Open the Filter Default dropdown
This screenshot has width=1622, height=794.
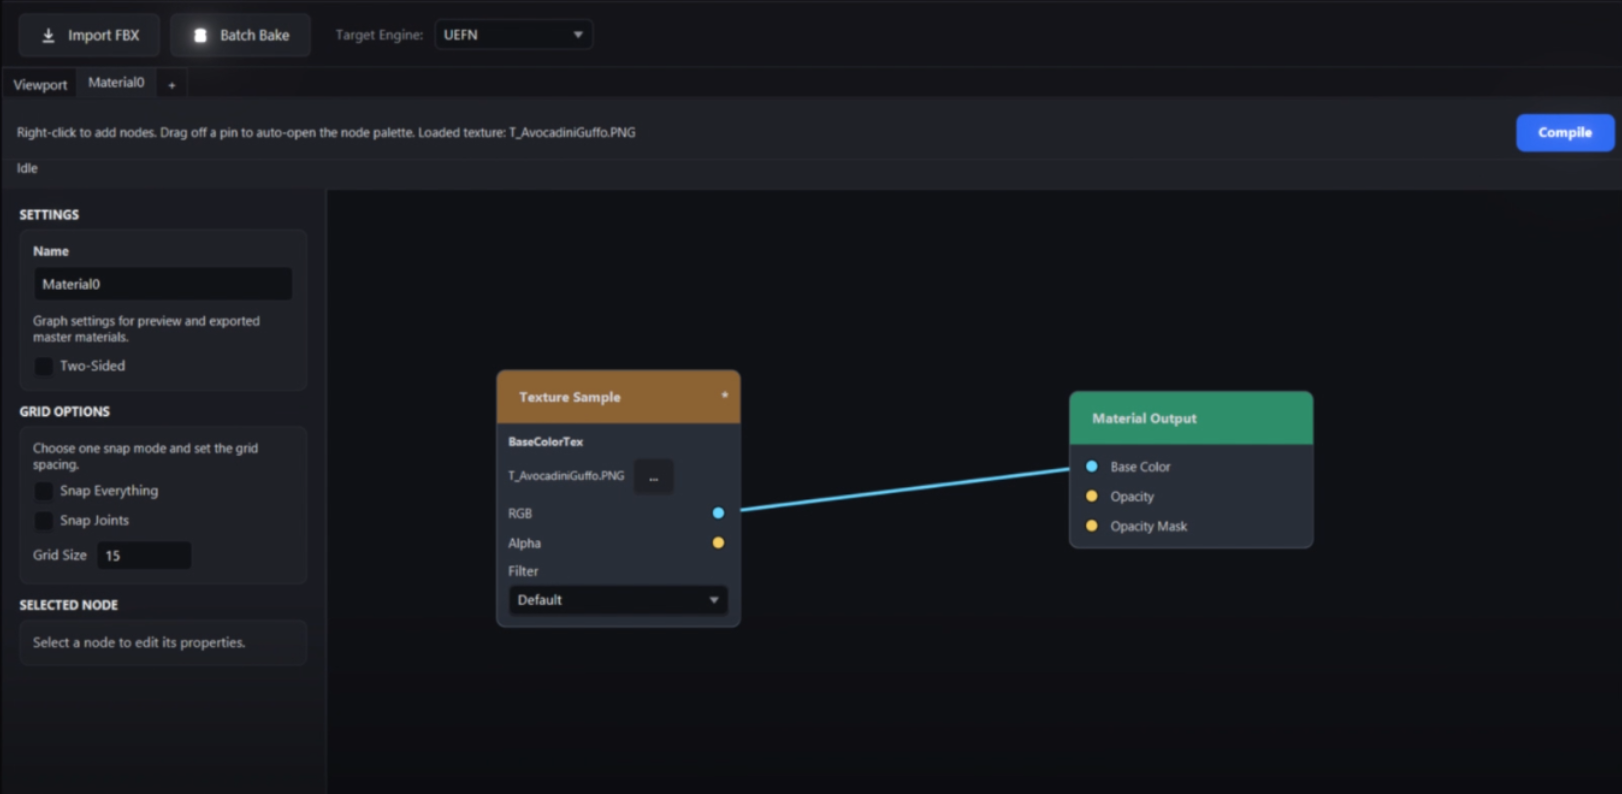(618, 600)
